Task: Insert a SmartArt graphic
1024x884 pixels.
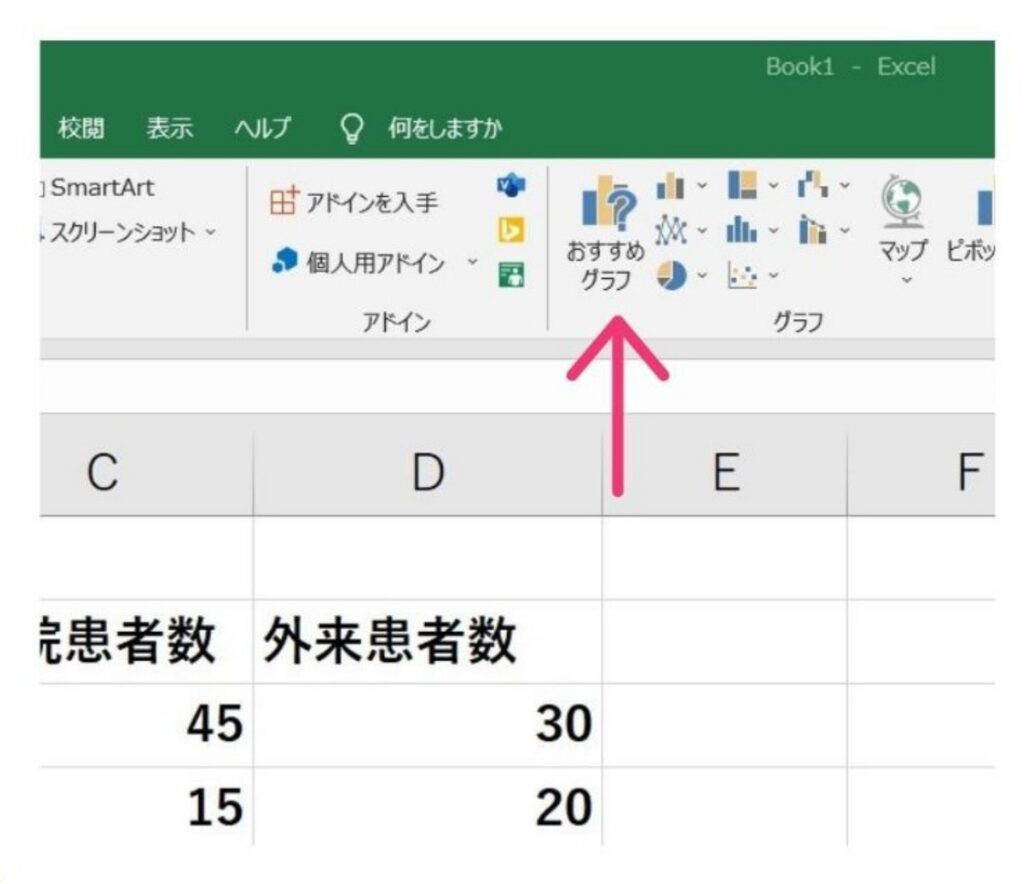Action: point(98,188)
